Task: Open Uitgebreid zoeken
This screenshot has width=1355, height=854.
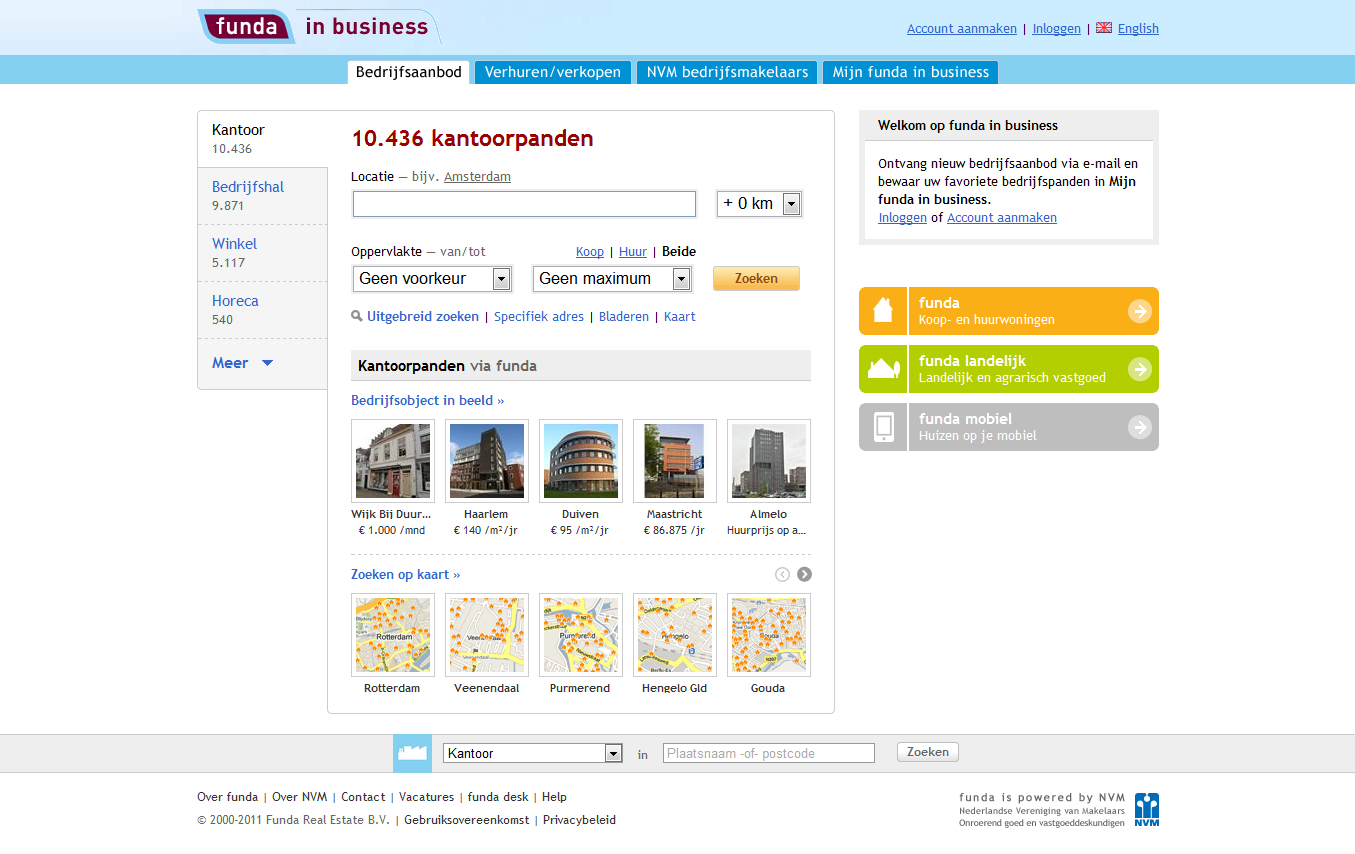Action: [x=423, y=316]
